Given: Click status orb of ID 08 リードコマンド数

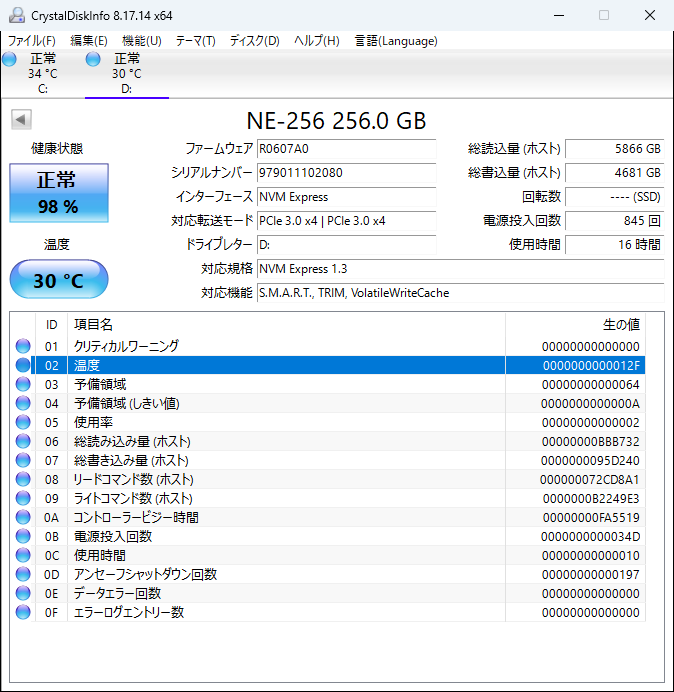Looking at the screenshot, I should 23,479.
